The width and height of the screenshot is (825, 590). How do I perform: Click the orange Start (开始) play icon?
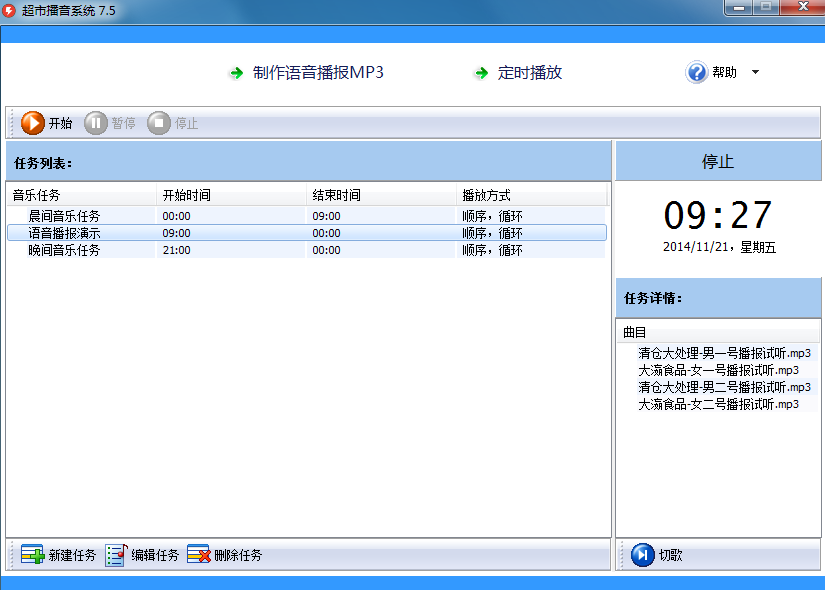33,123
